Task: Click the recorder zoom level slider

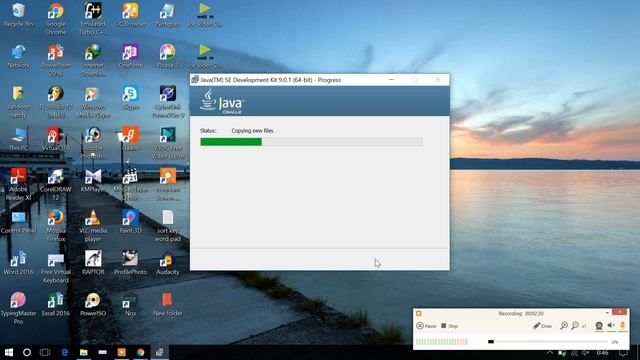Action: (548, 341)
